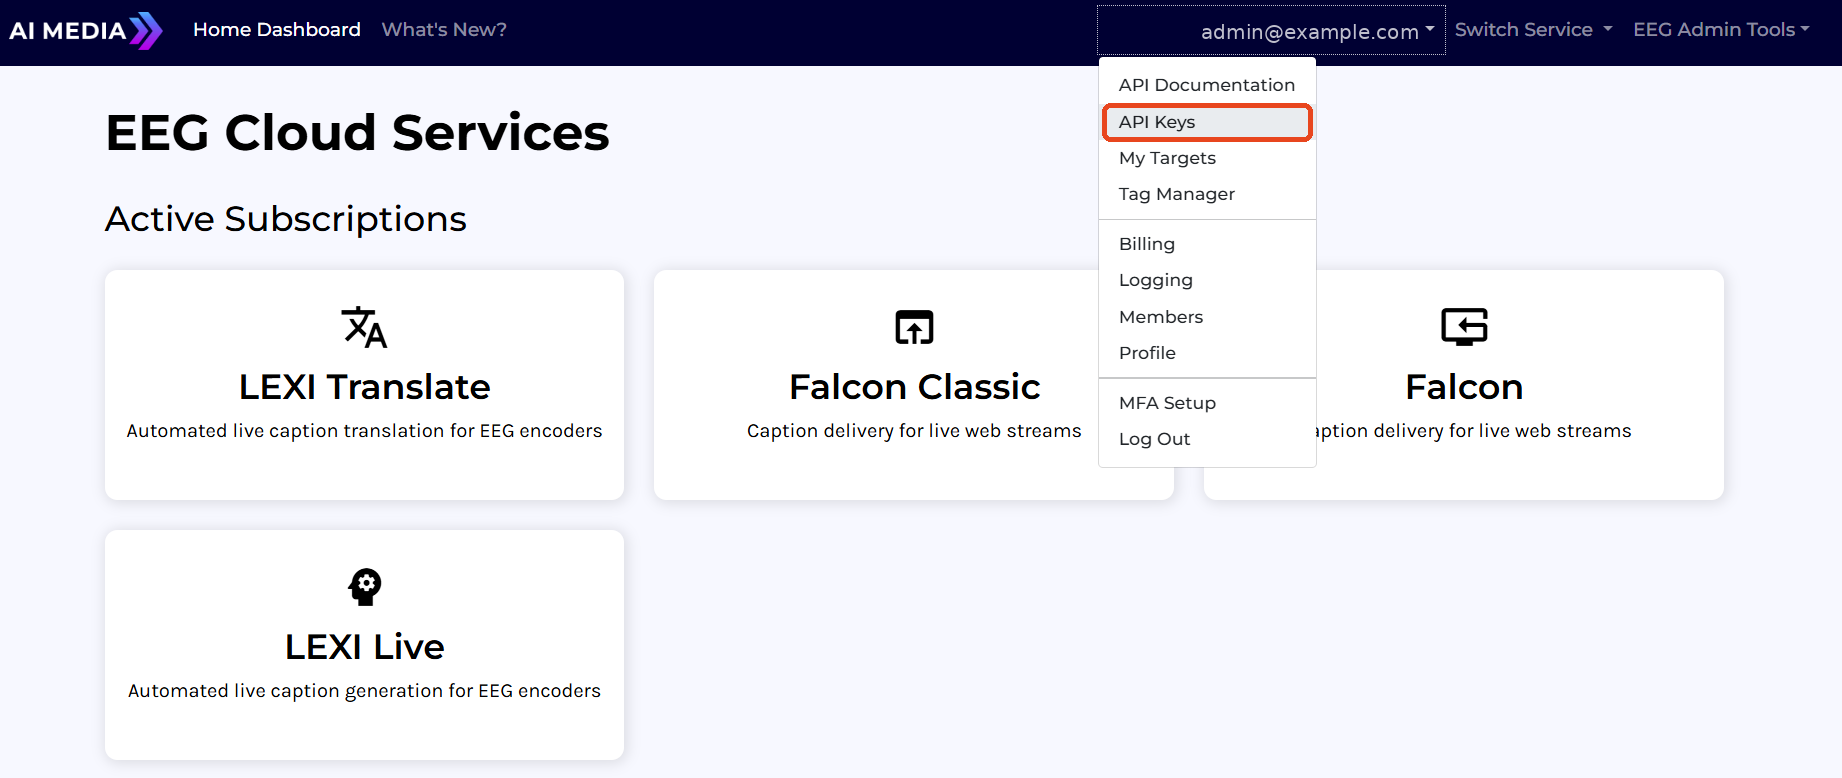Click the Falcon Classic upload icon
Image resolution: width=1842 pixels, height=778 pixels.
click(914, 327)
